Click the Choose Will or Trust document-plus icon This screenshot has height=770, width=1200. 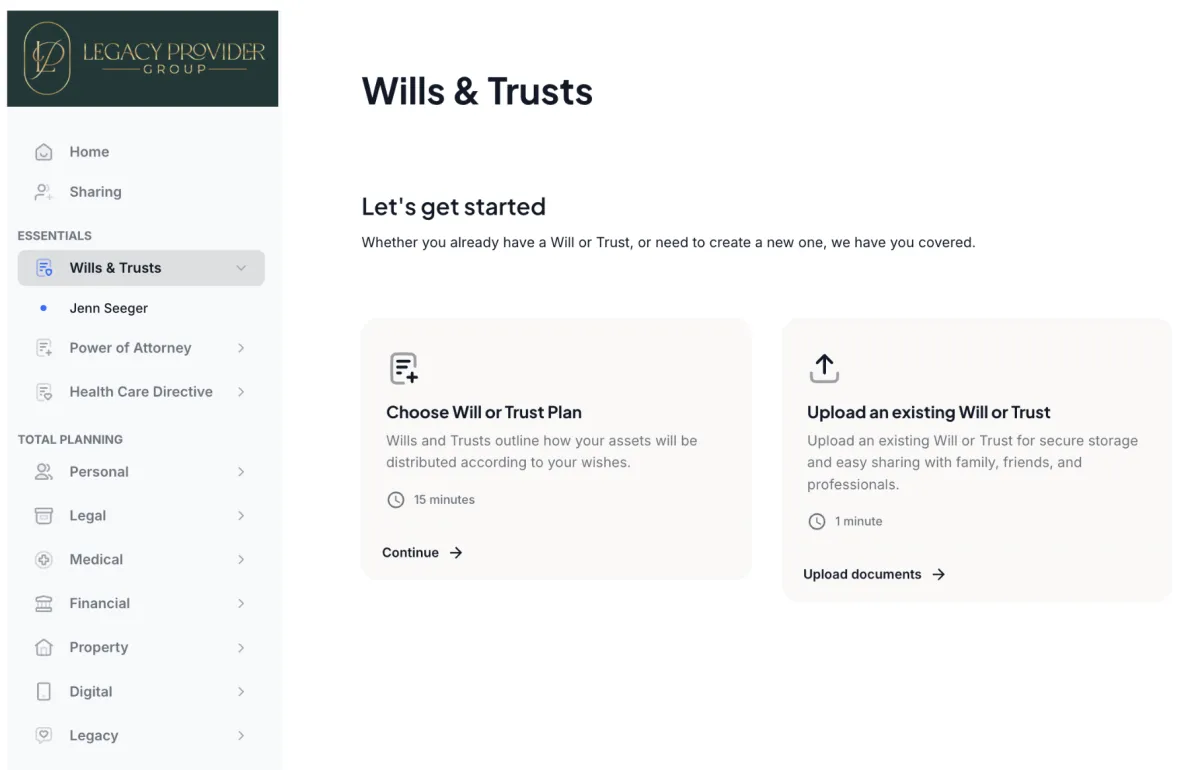[x=403, y=368]
